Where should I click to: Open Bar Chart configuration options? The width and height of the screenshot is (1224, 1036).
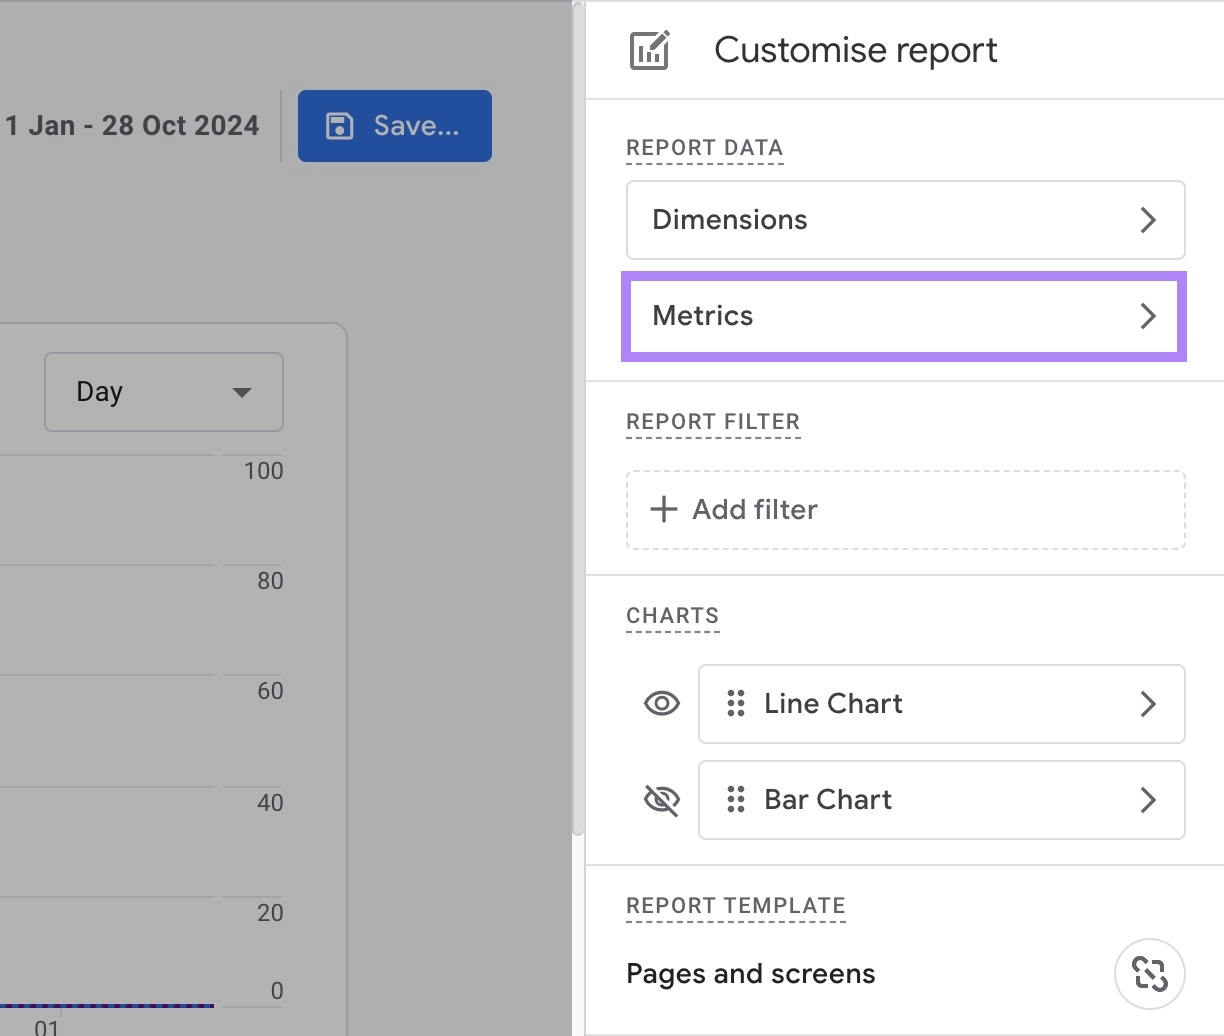1148,800
